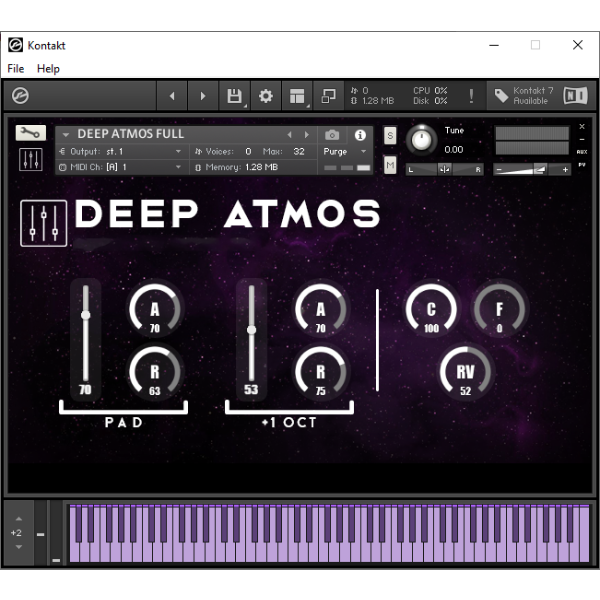
Task: Open the save floppy disk menu
Action: [x=235, y=96]
